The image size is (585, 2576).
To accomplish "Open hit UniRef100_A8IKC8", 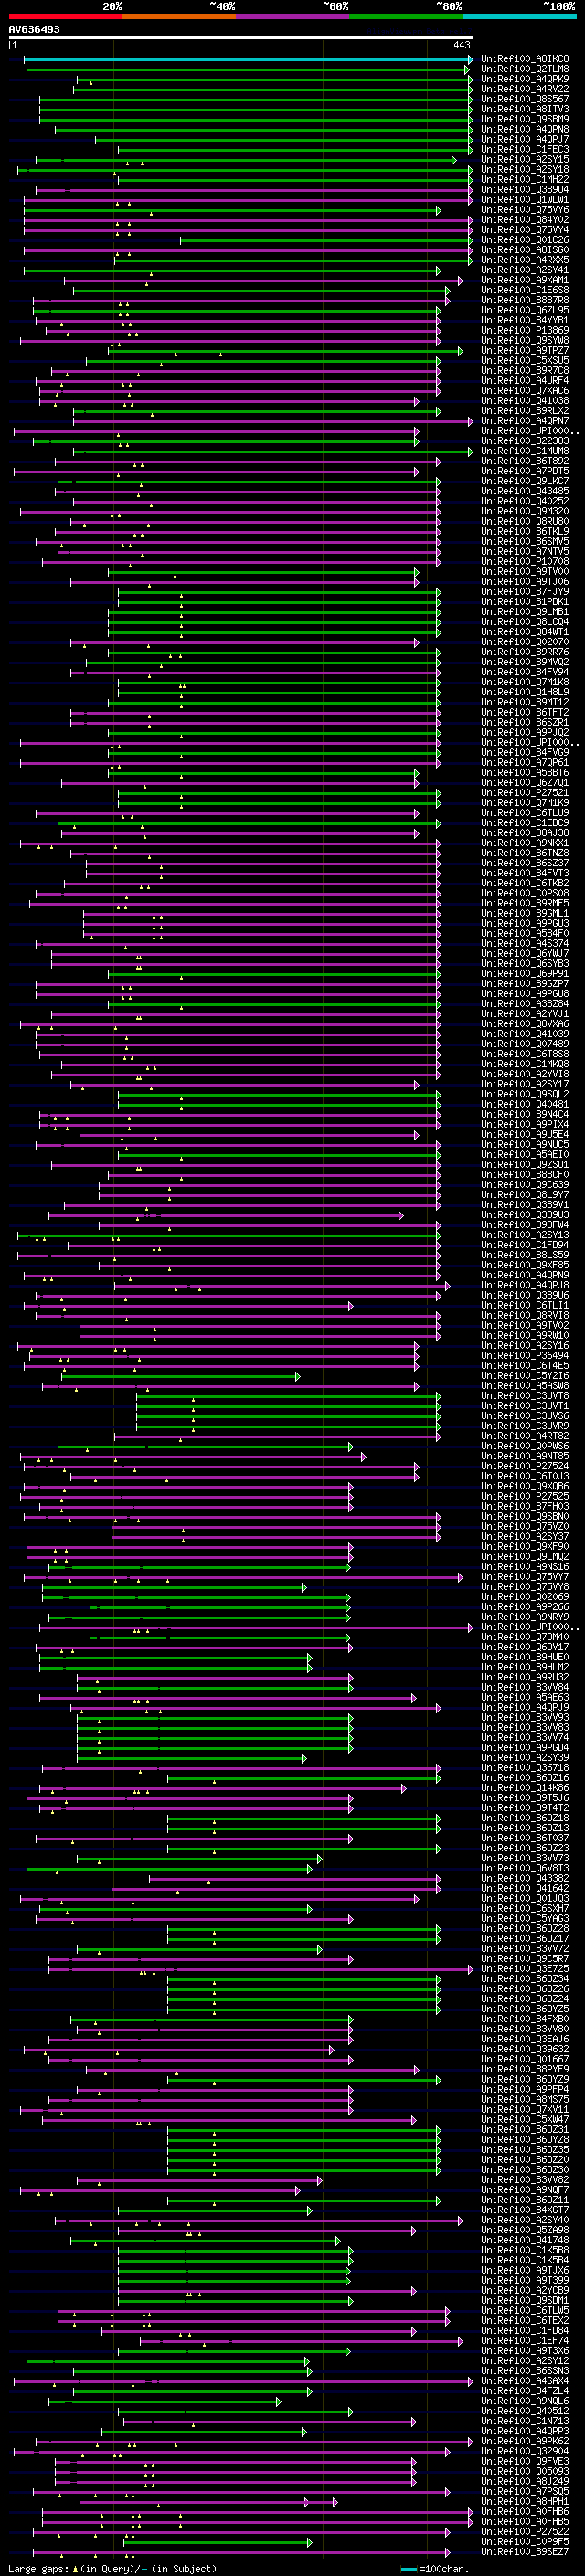I will pyautogui.click(x=525, y=59).
